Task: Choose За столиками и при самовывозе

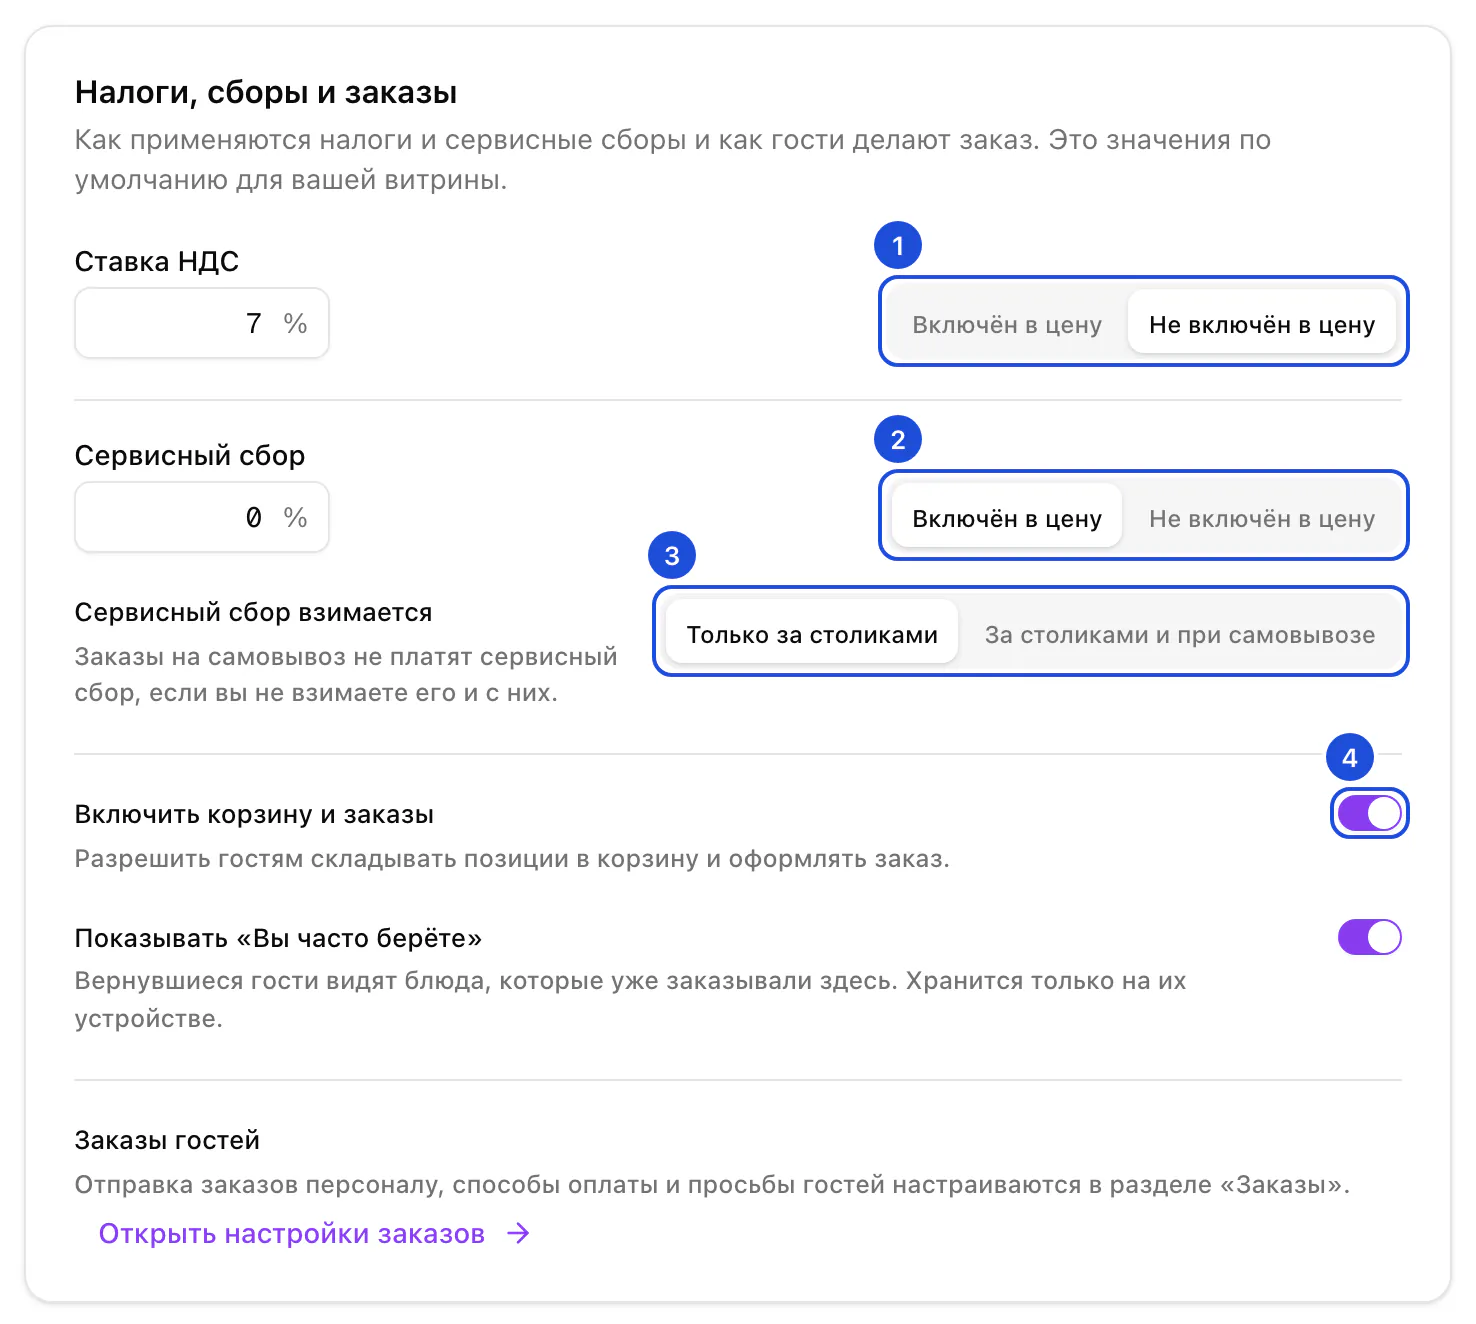Action: click(x=1180, y=634)
